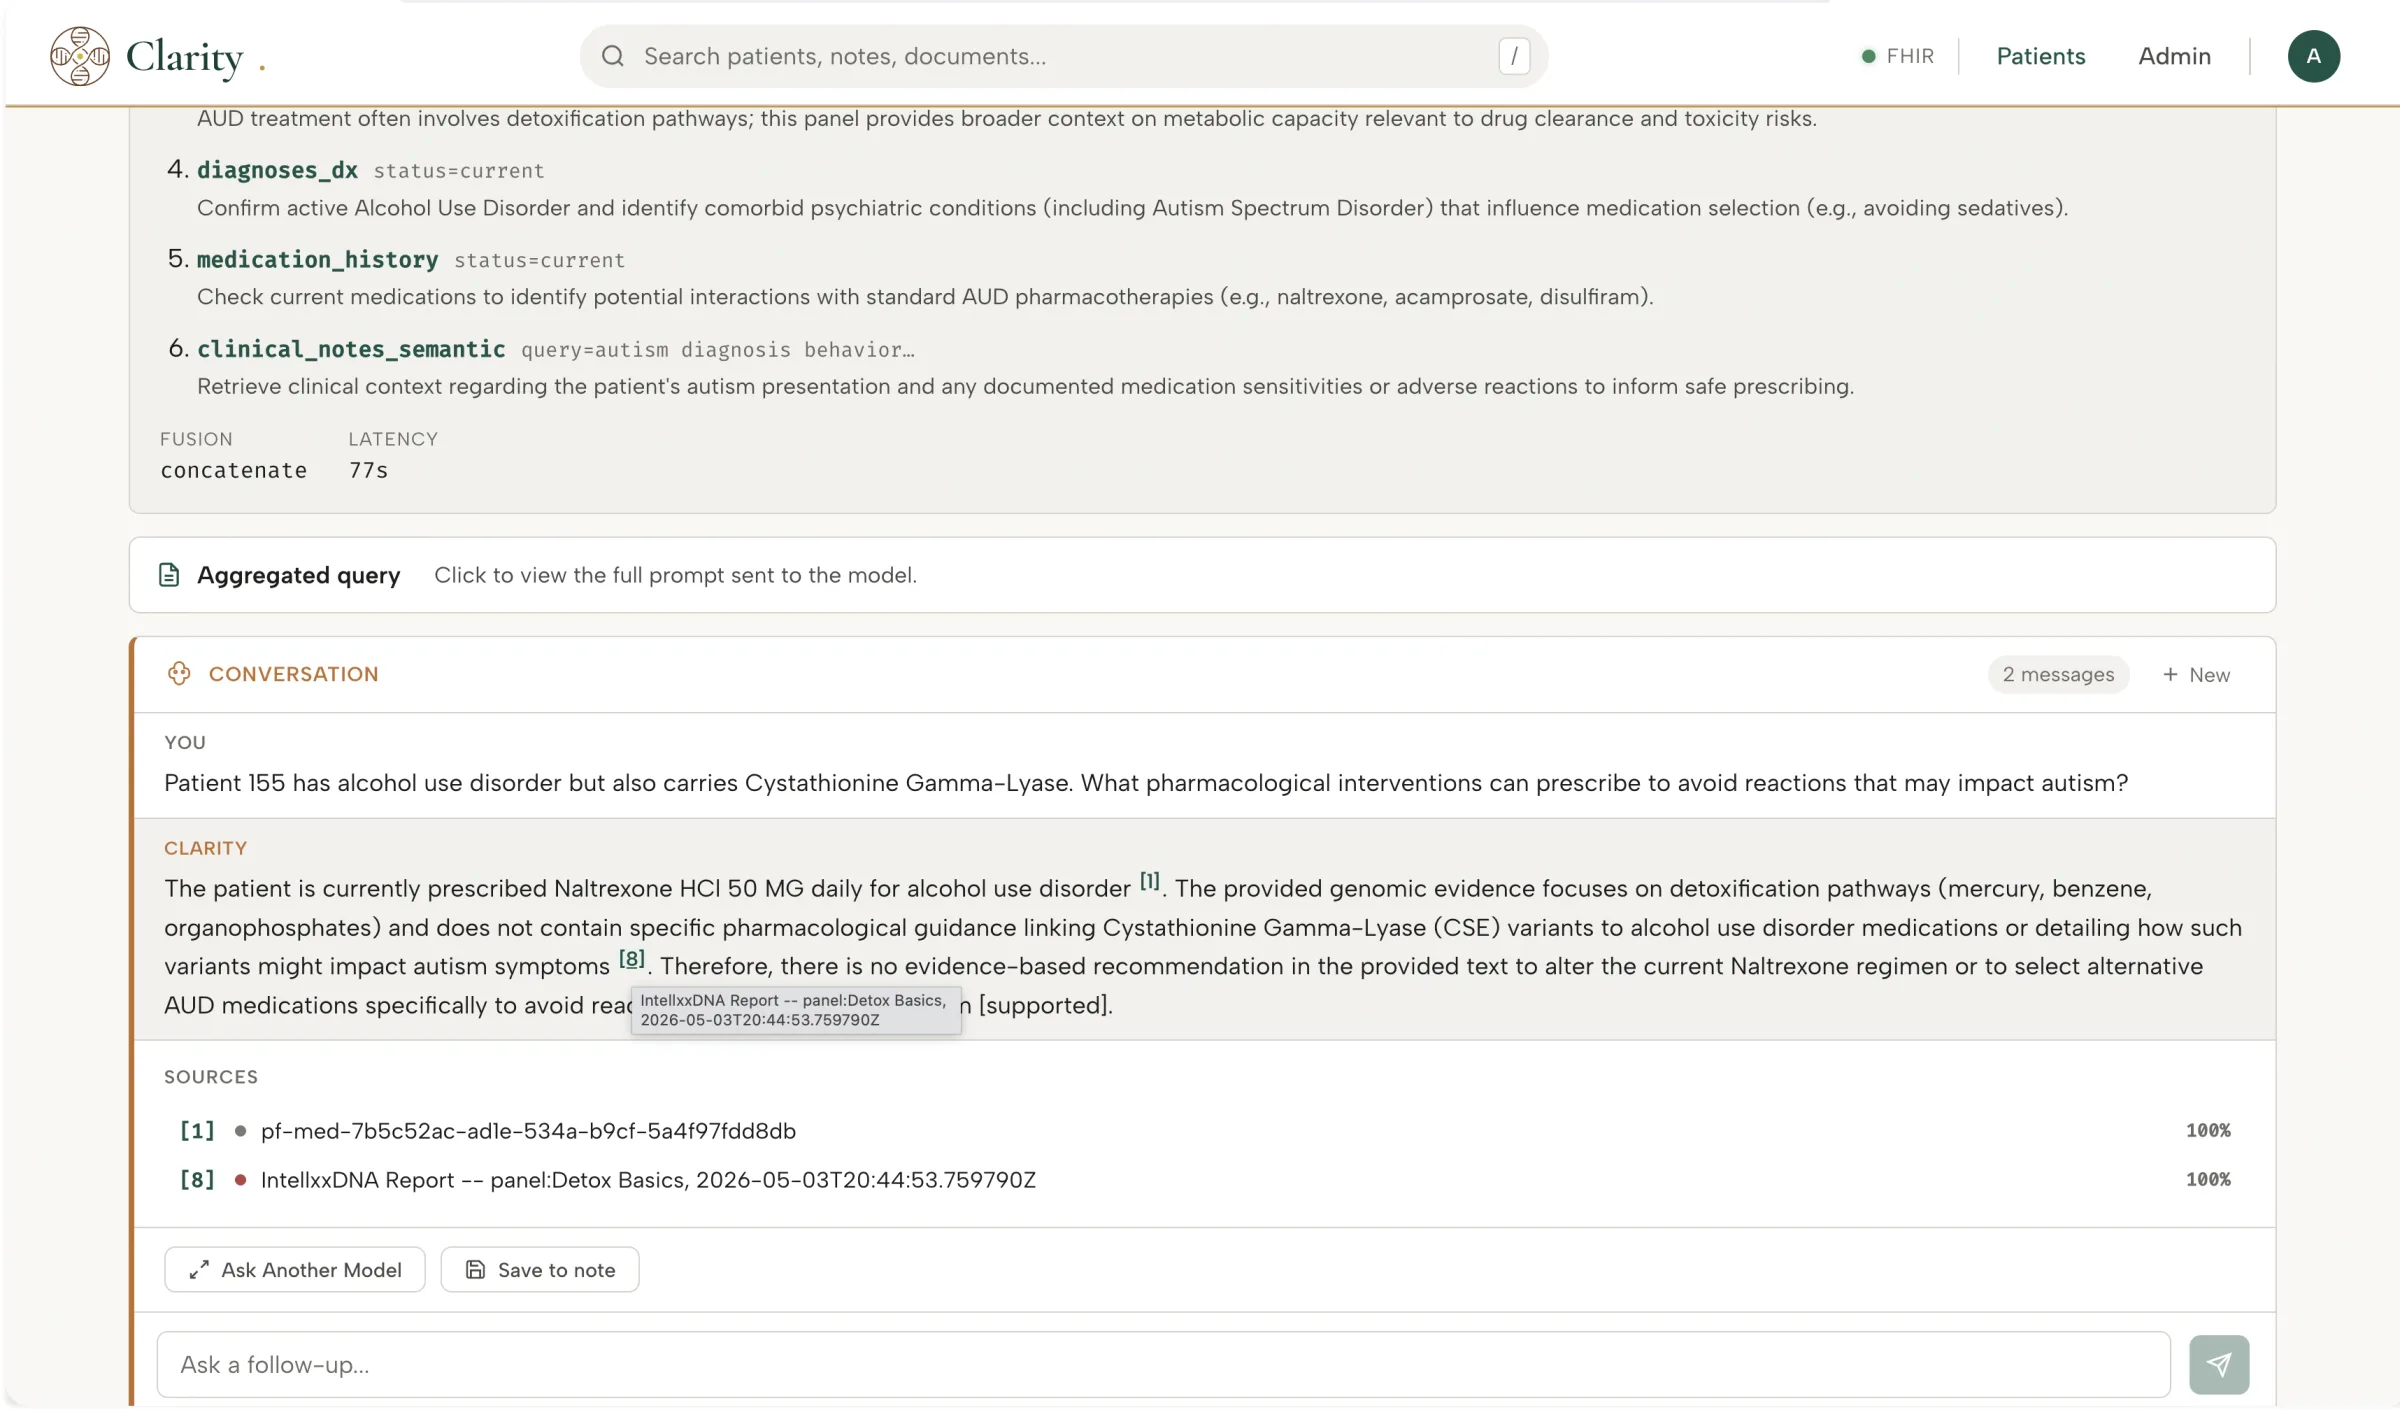Click the clinical_notes_semantic tool name
Screen dimensions: 2400x1410
(x=351, y=349)
